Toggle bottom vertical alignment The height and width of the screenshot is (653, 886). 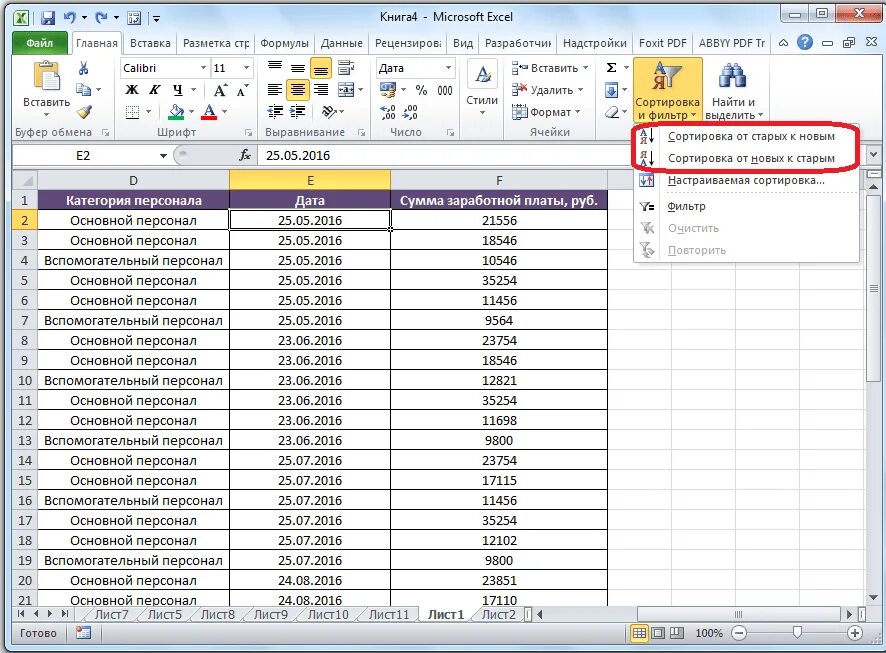pos(321,68)
